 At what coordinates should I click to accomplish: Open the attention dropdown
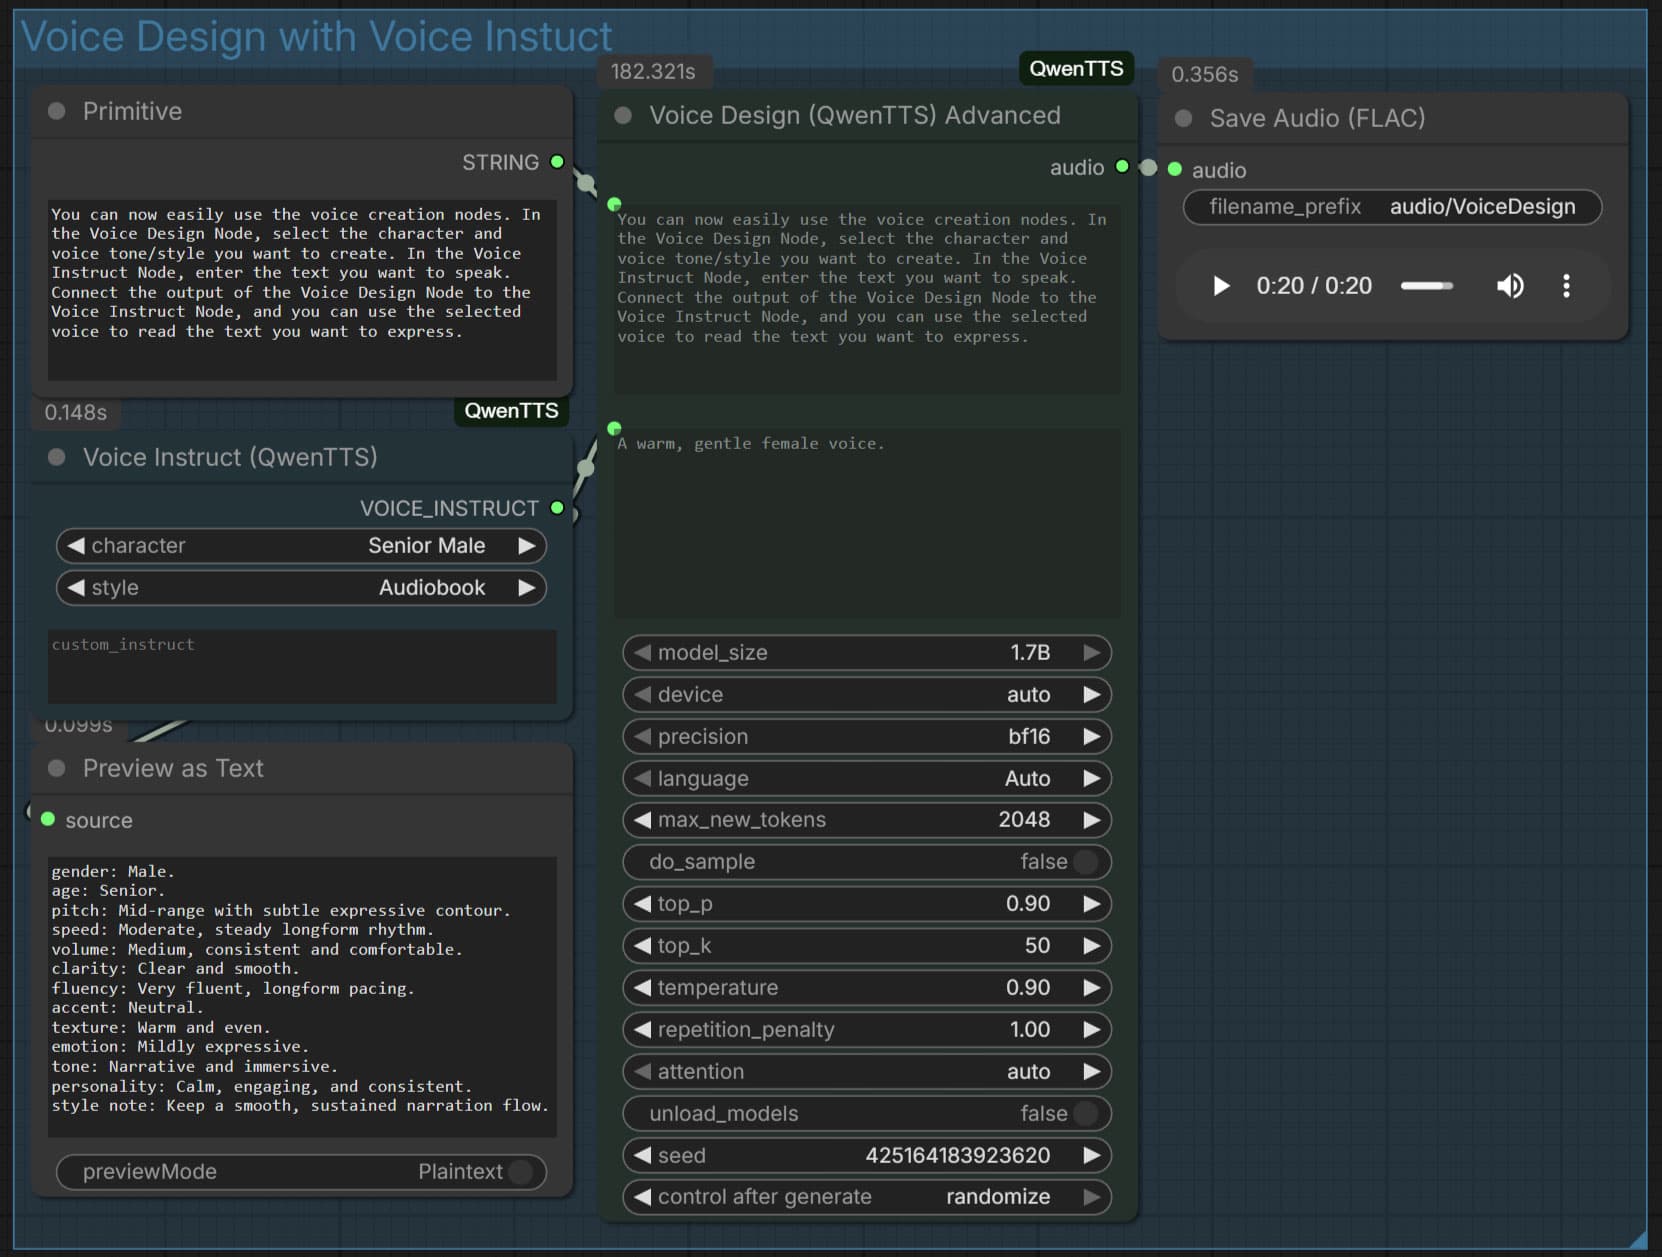[867, 1071]
